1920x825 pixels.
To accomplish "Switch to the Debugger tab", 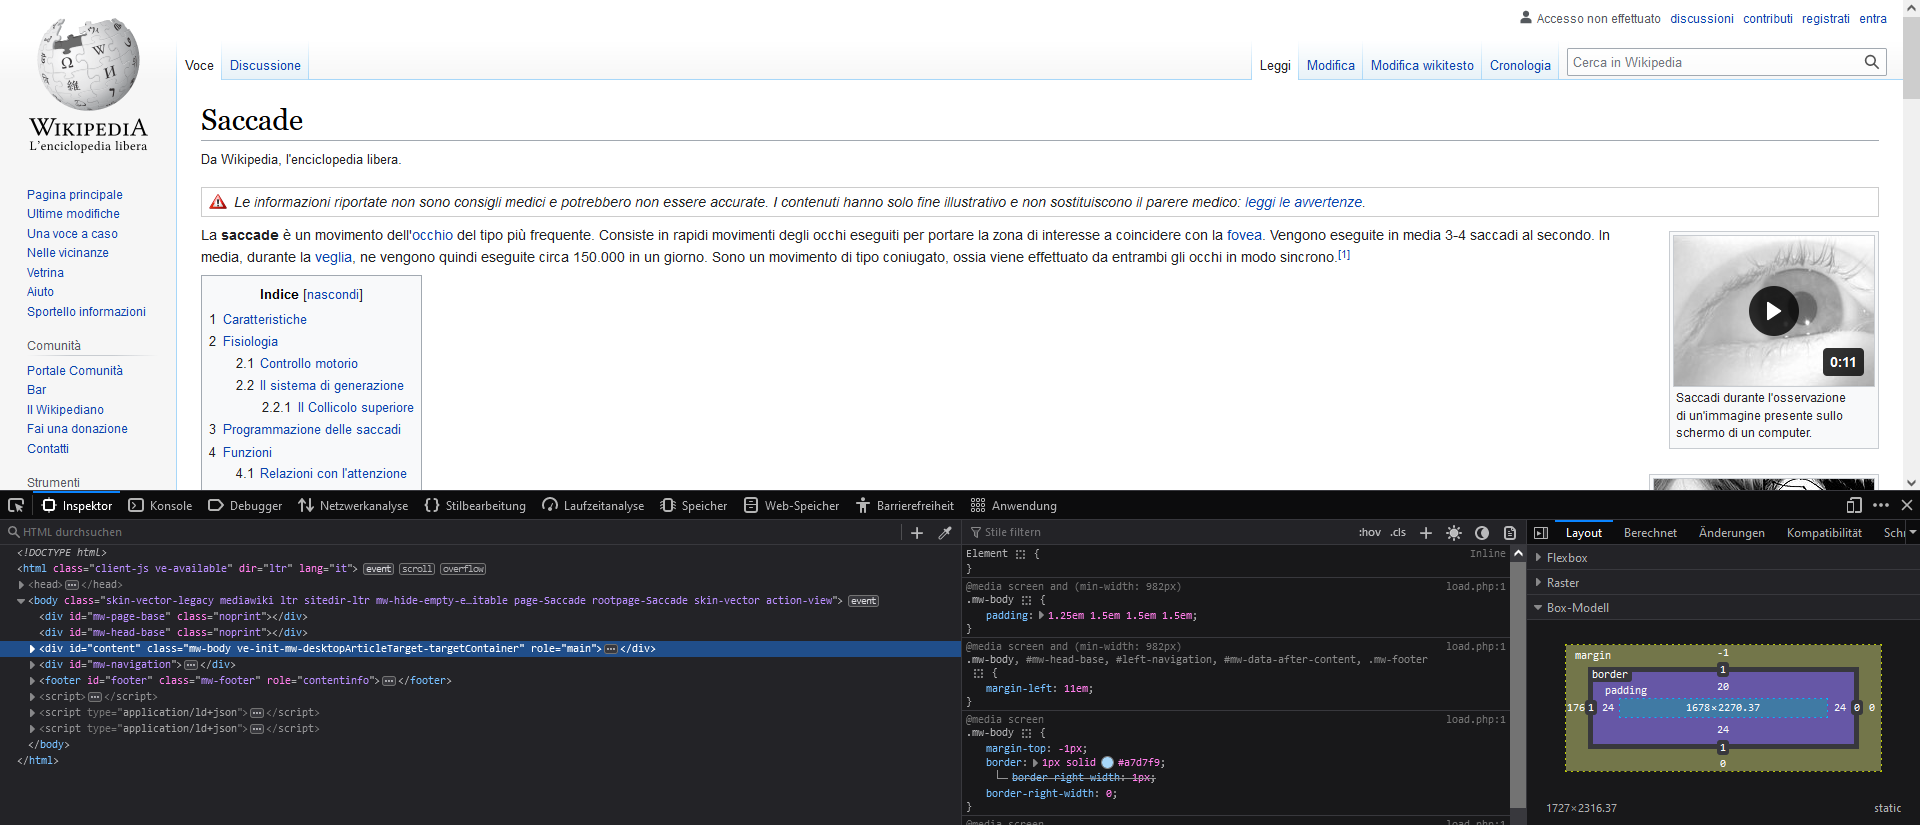I will tap(245, 506).
